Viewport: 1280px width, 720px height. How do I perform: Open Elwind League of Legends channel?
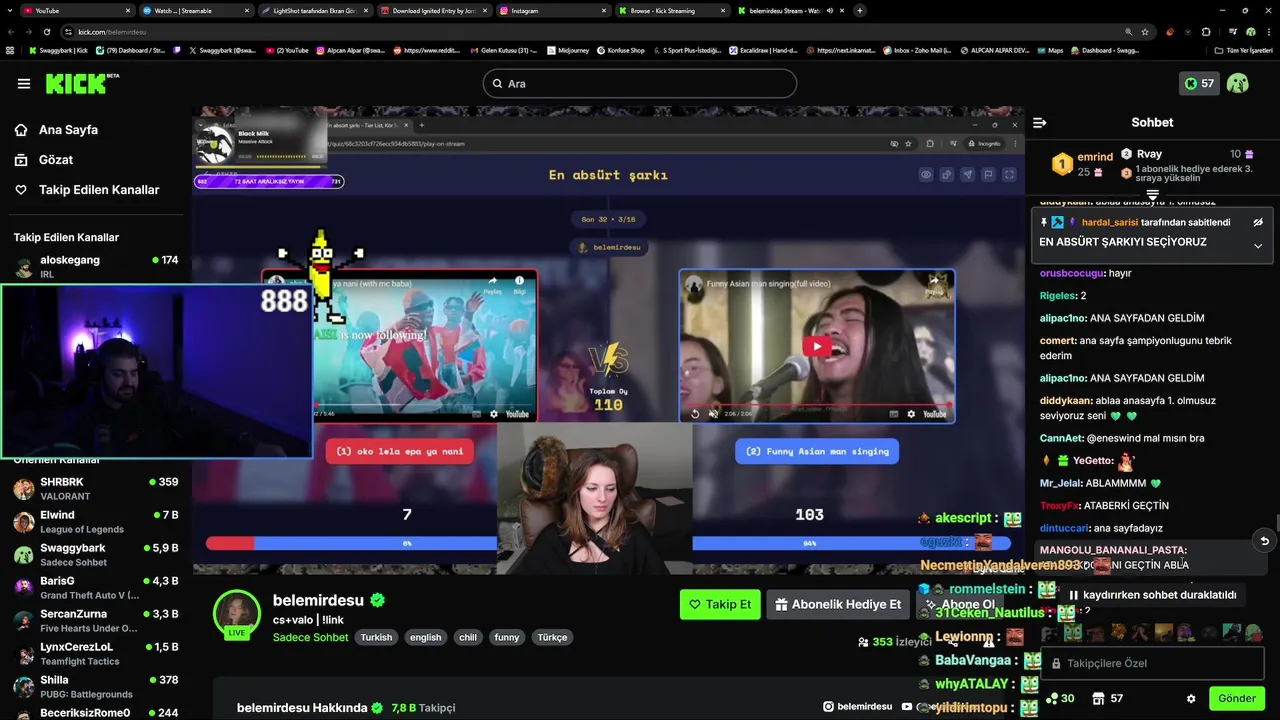pos(96,522)
